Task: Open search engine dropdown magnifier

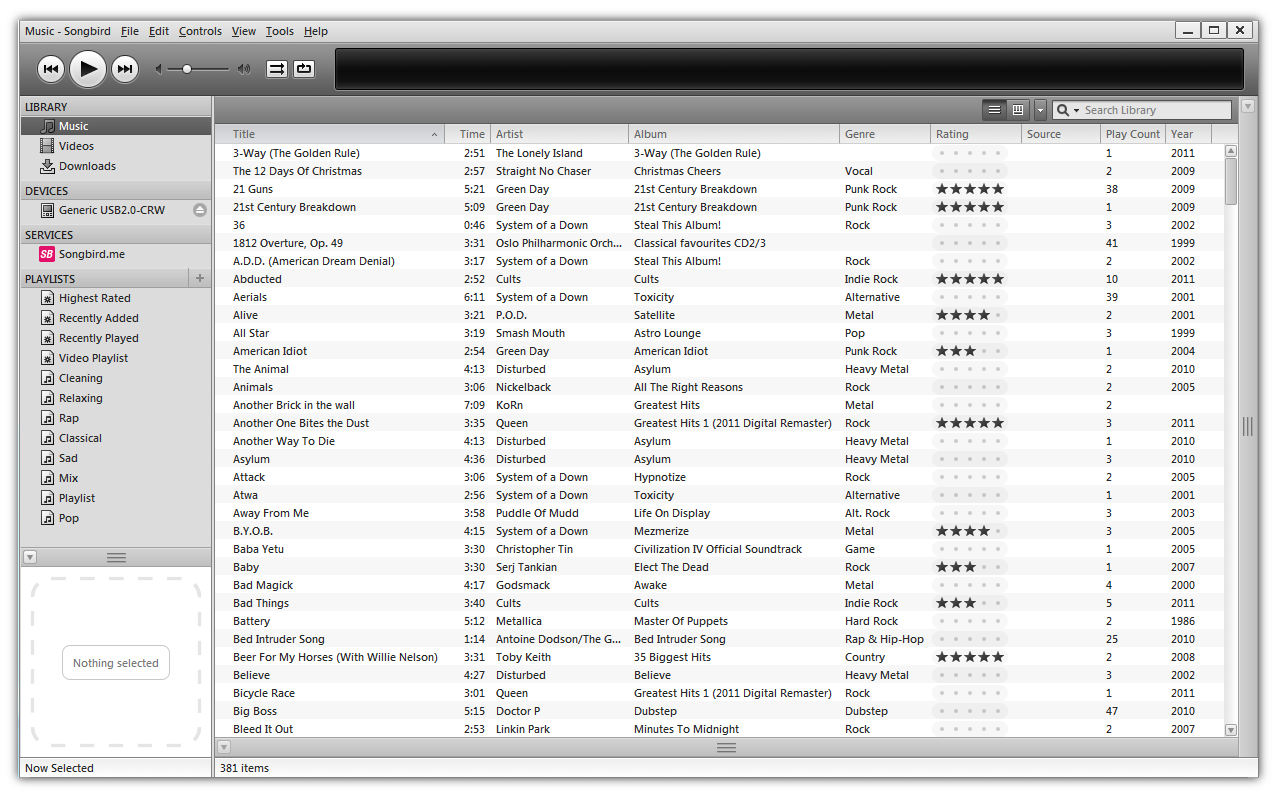Action: 1067,110
